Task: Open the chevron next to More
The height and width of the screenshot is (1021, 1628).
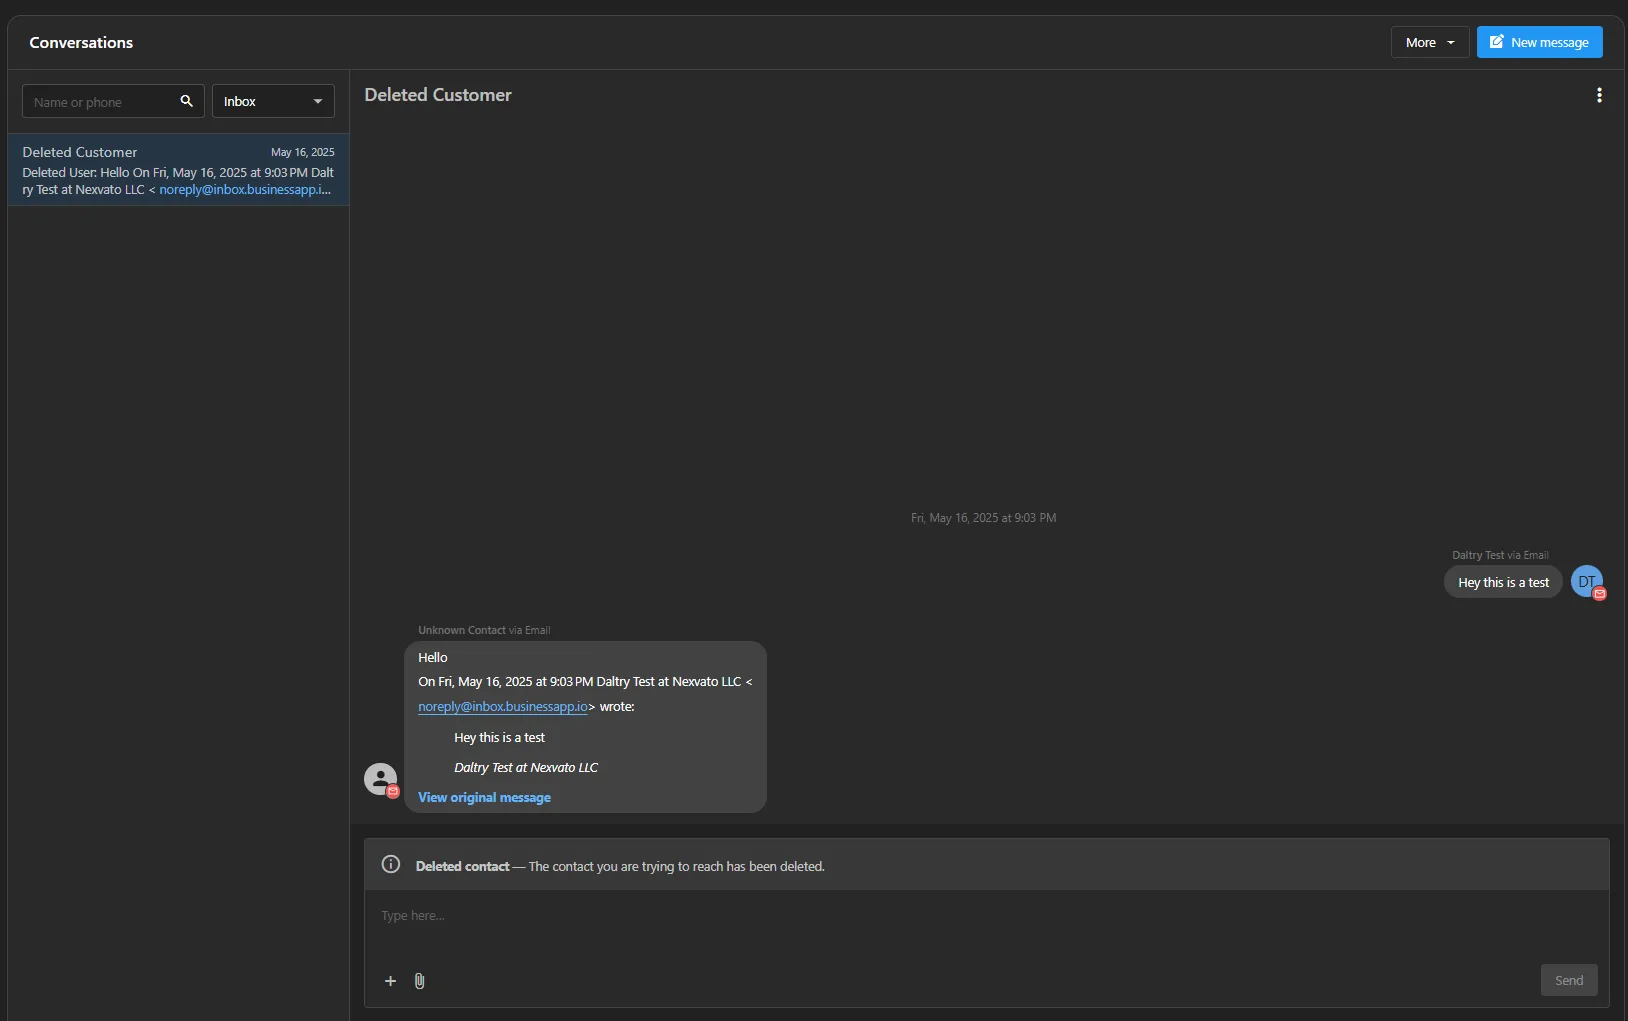Action: click(1450, 42)
